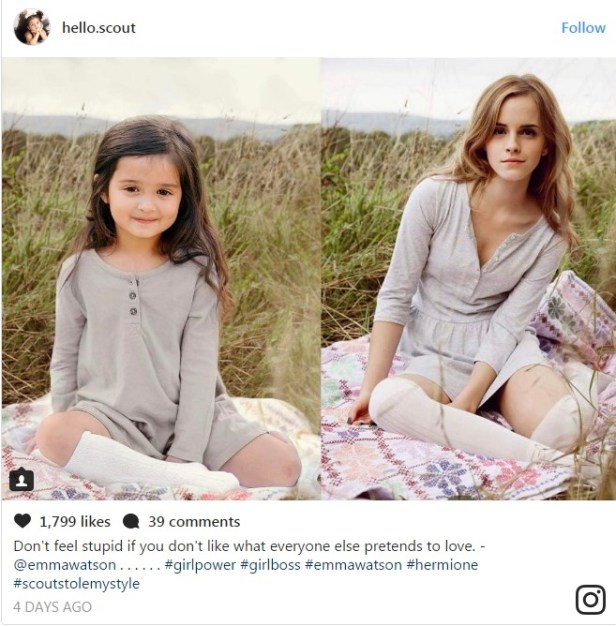The image size is (616, 626).
Task: Follow the hello.scout account
Action: click(583, 28)
